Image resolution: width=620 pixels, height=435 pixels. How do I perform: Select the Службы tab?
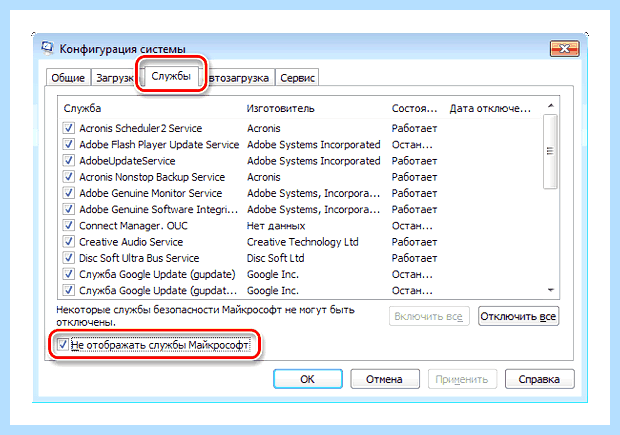171,76
